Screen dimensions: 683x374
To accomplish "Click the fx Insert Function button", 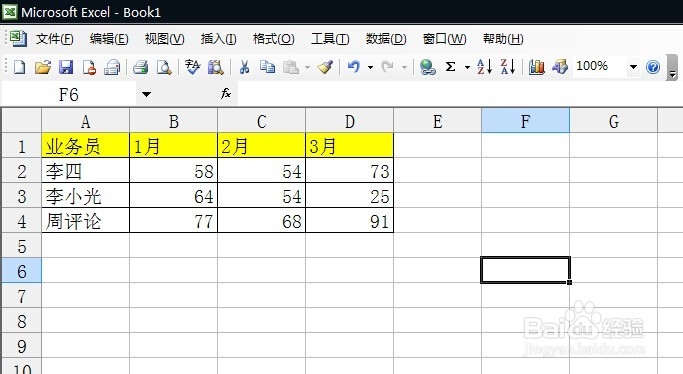I will tap(226, 93).
